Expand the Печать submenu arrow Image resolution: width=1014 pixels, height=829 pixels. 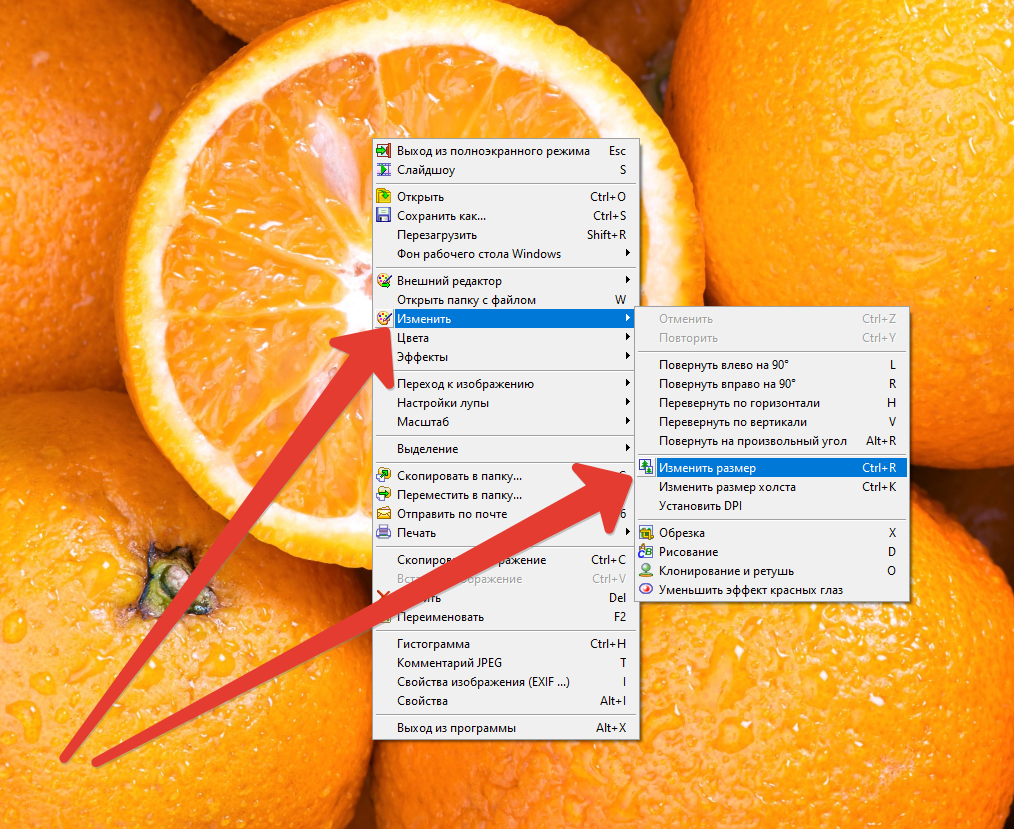(x=627, y=532)
